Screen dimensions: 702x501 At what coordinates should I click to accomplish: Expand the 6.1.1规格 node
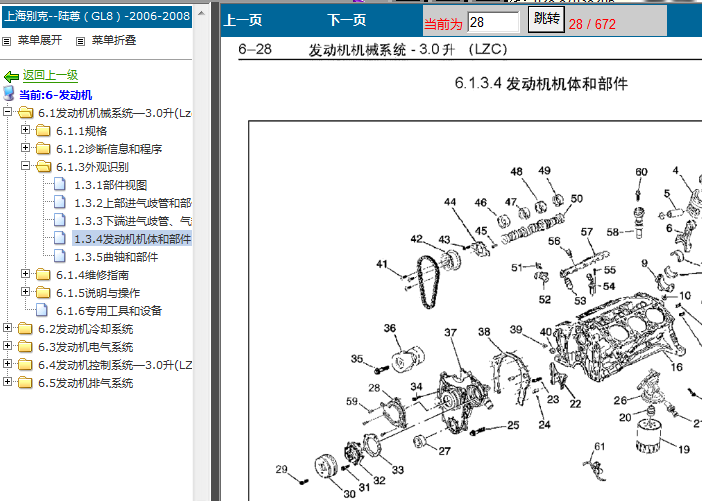click(x=26, y=129)
